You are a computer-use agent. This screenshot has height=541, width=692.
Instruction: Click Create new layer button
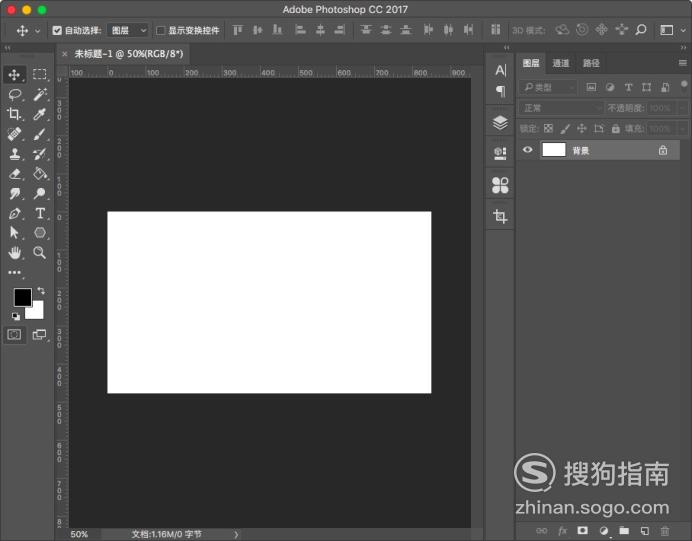[645, 531]
